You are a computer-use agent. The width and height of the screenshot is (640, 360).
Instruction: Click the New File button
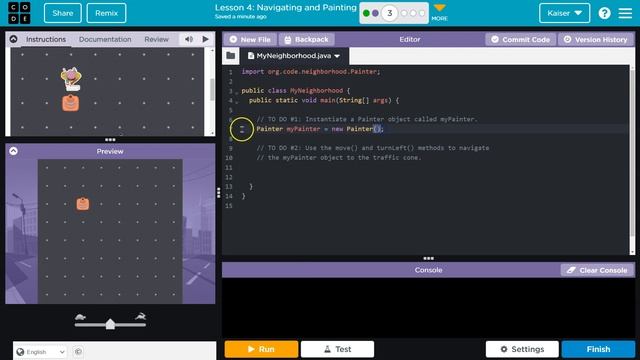(x=250, y=40)
